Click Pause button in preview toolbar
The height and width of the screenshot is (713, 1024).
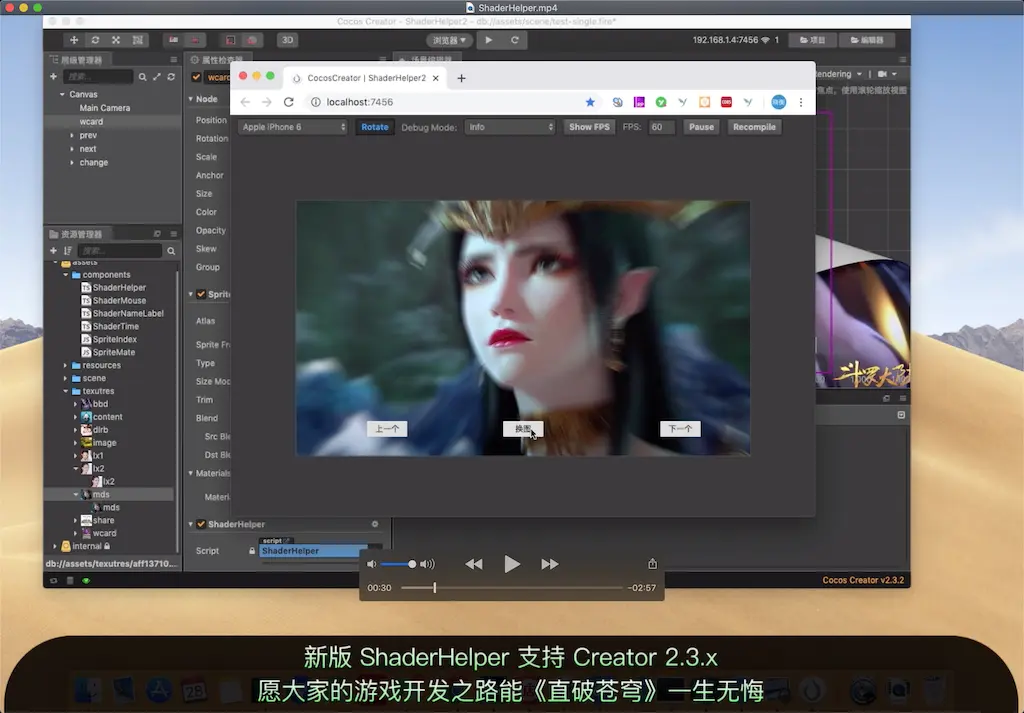[x=701, y=127]
